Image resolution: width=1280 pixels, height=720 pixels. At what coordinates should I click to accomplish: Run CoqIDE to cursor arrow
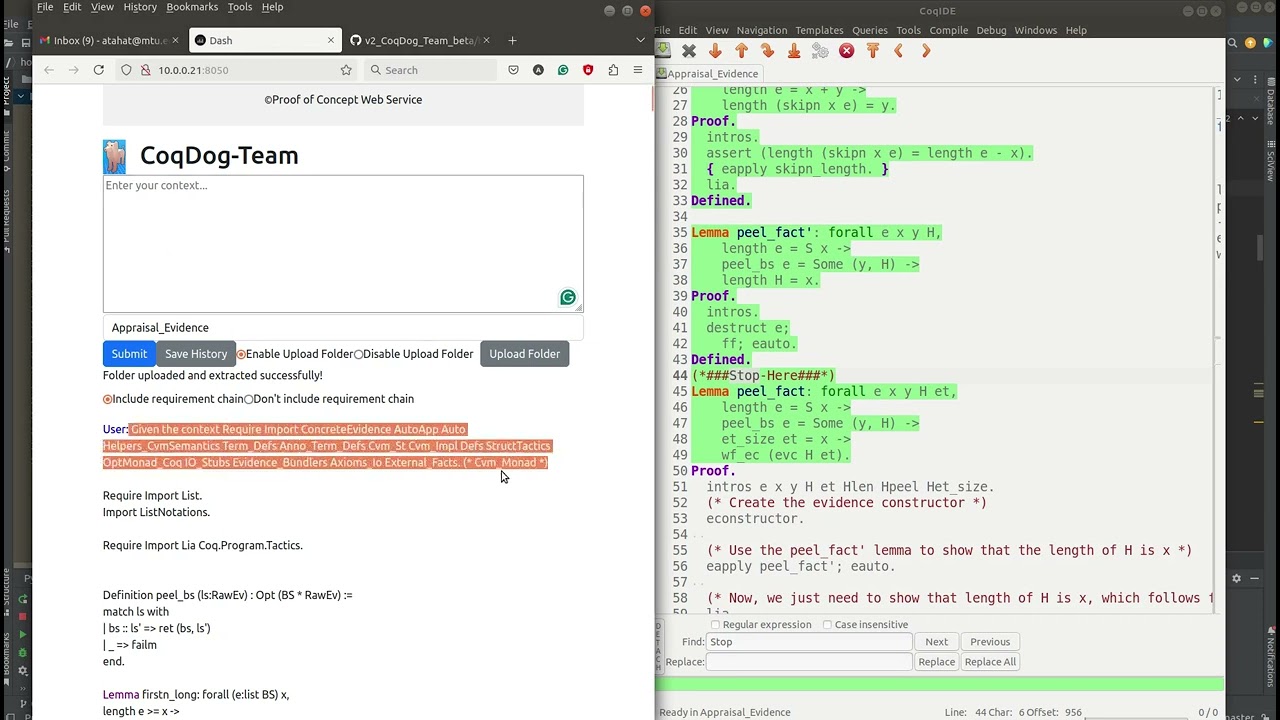click(x=767, y=50)
